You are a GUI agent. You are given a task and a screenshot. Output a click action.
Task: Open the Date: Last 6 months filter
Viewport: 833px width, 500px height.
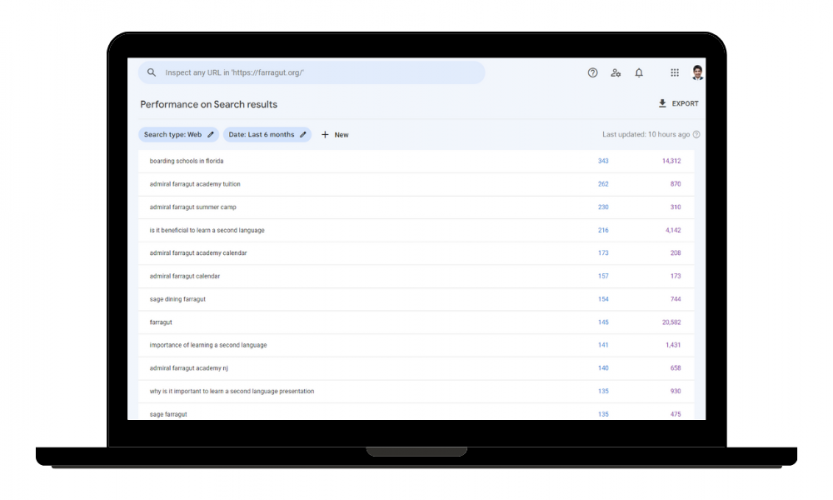[267, 134]
